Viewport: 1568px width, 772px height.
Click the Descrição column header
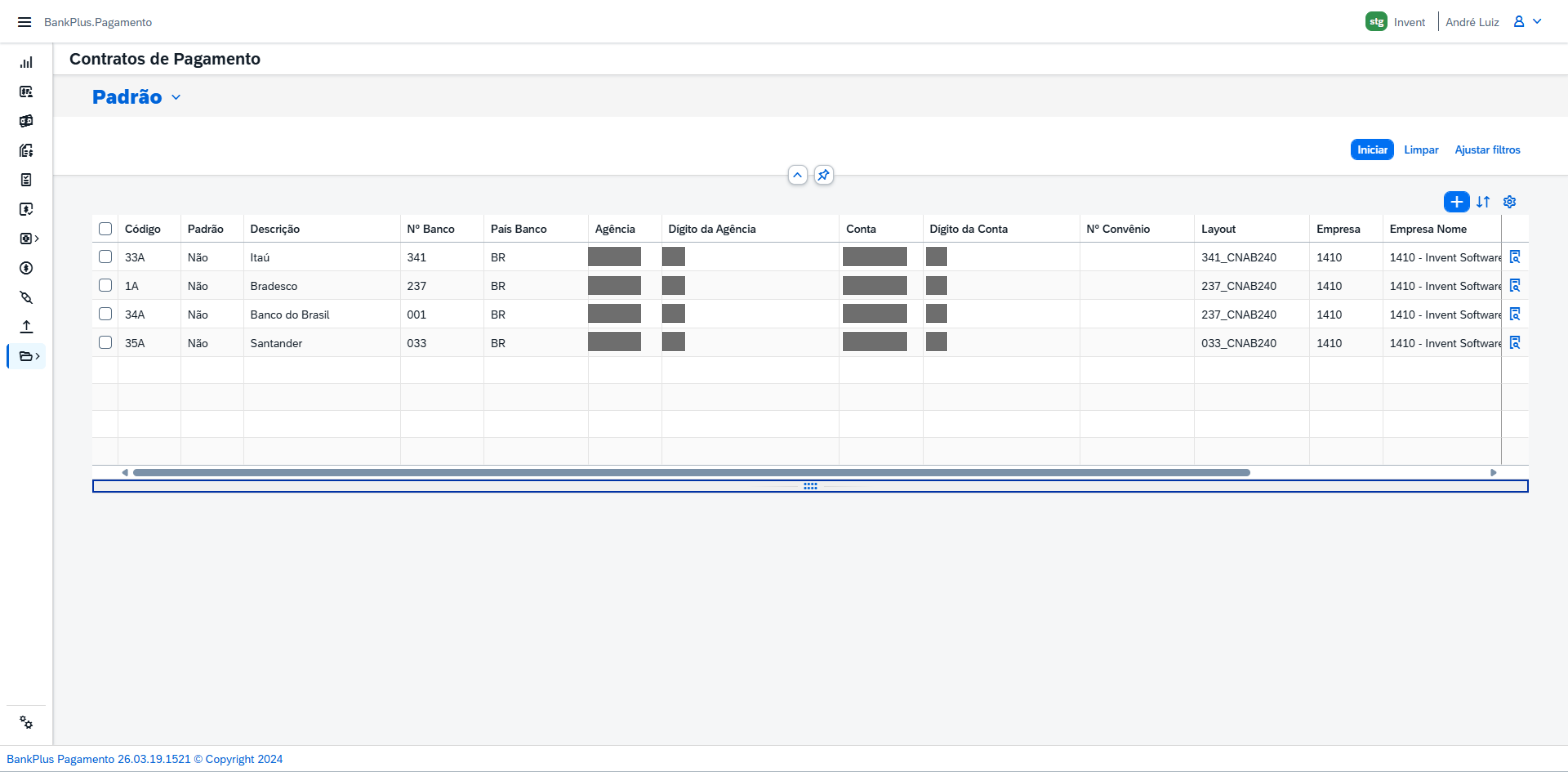tap(322, 229)
